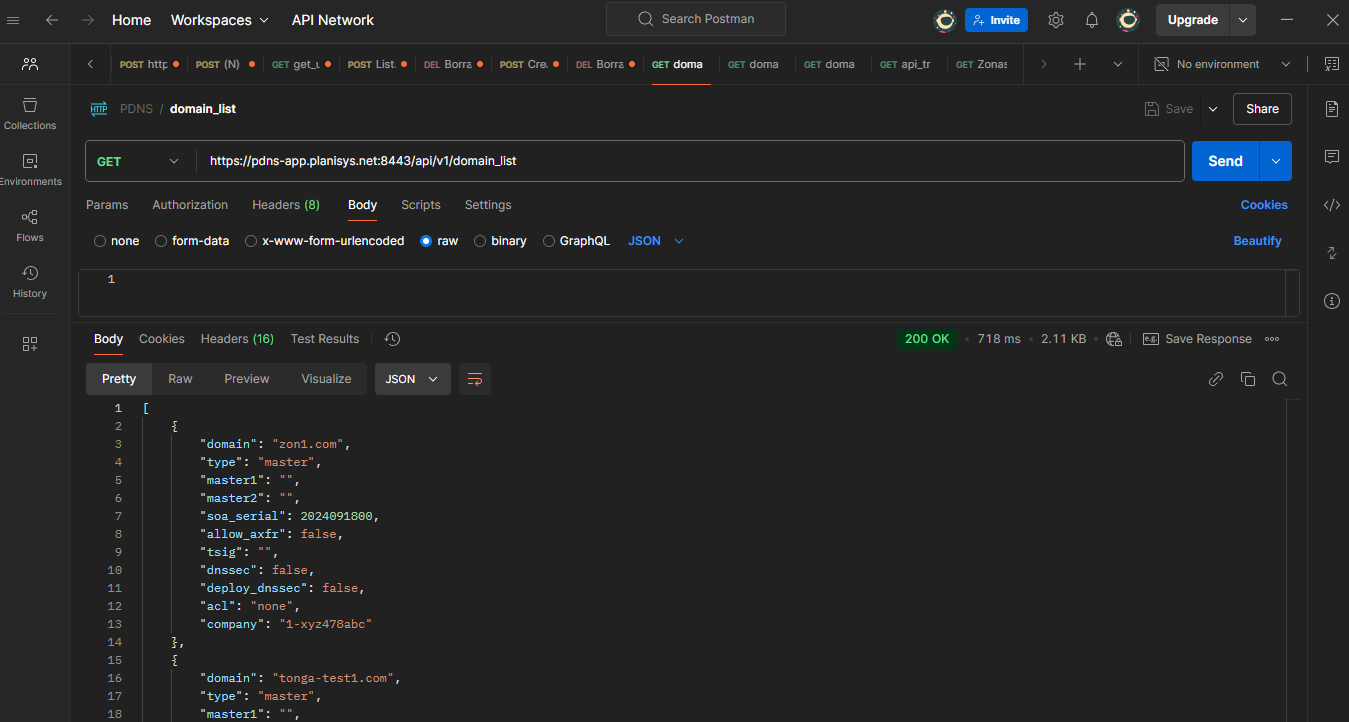Select the binary body type

coord(480,241)
